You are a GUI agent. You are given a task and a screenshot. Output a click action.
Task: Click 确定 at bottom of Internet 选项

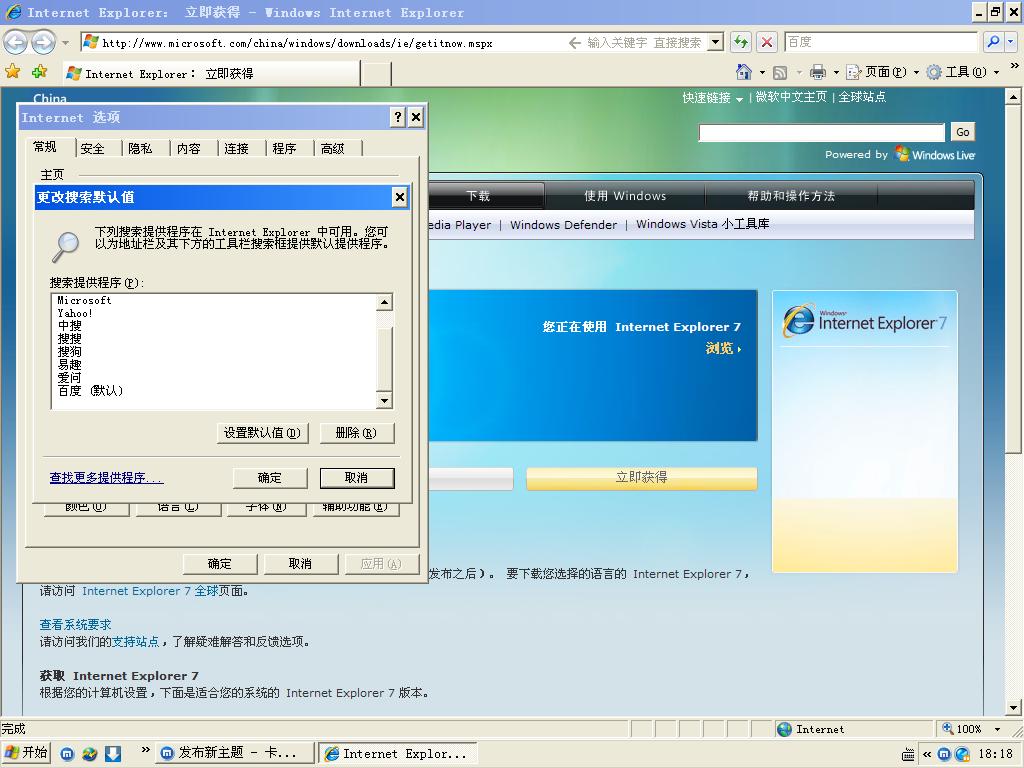219,564
